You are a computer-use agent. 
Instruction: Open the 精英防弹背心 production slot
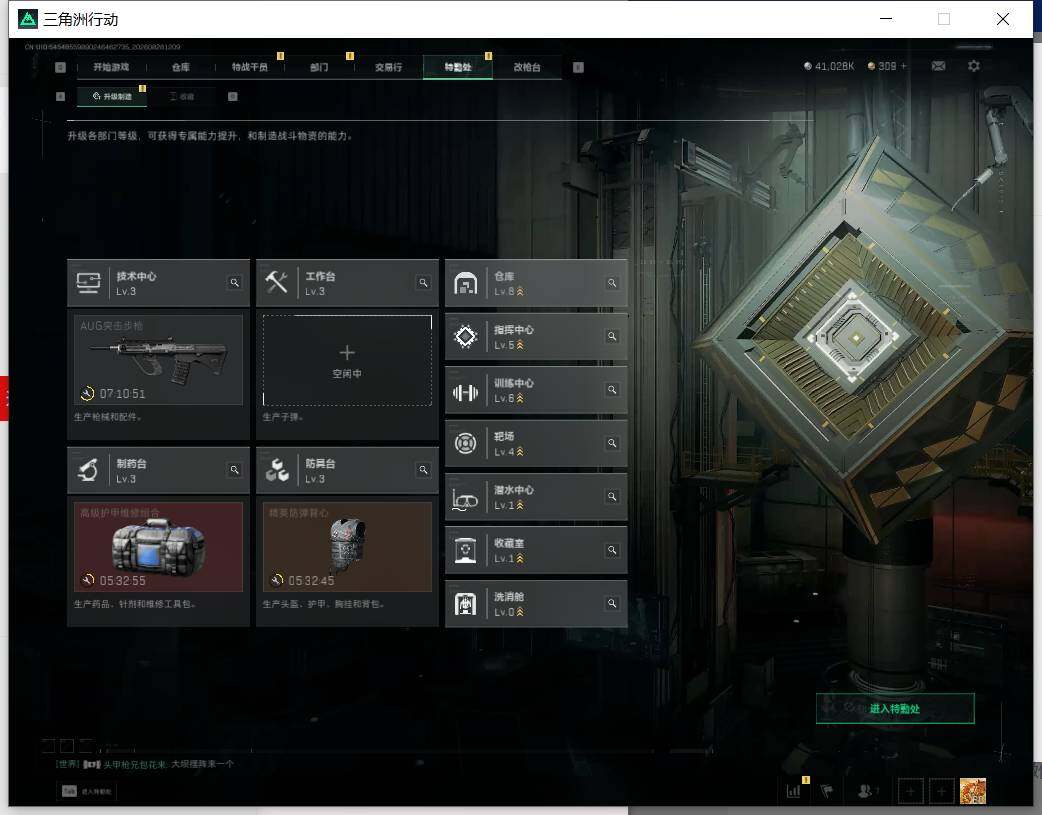tap(347, 546)
